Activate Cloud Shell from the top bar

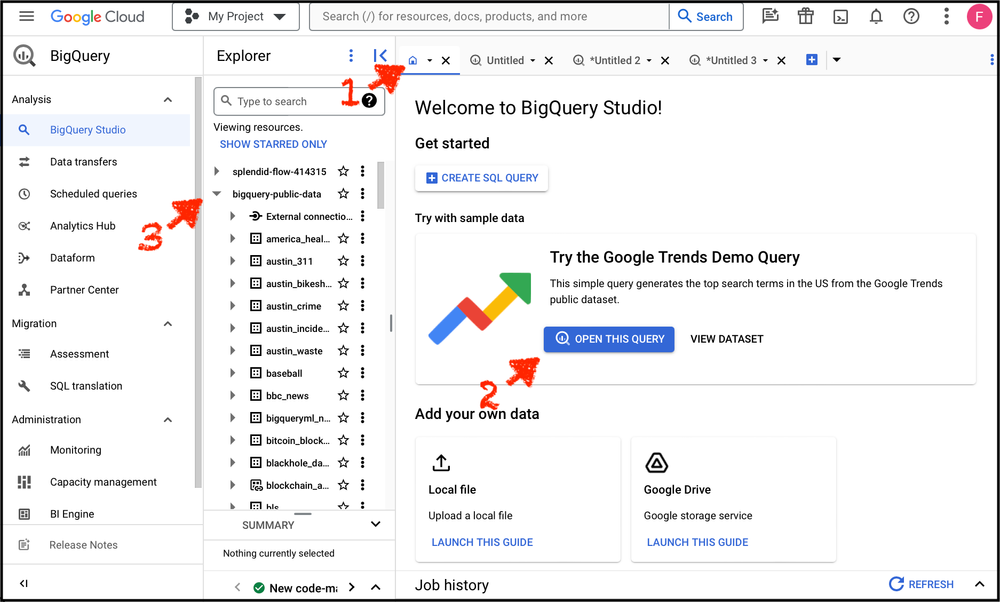pos(840,16)
